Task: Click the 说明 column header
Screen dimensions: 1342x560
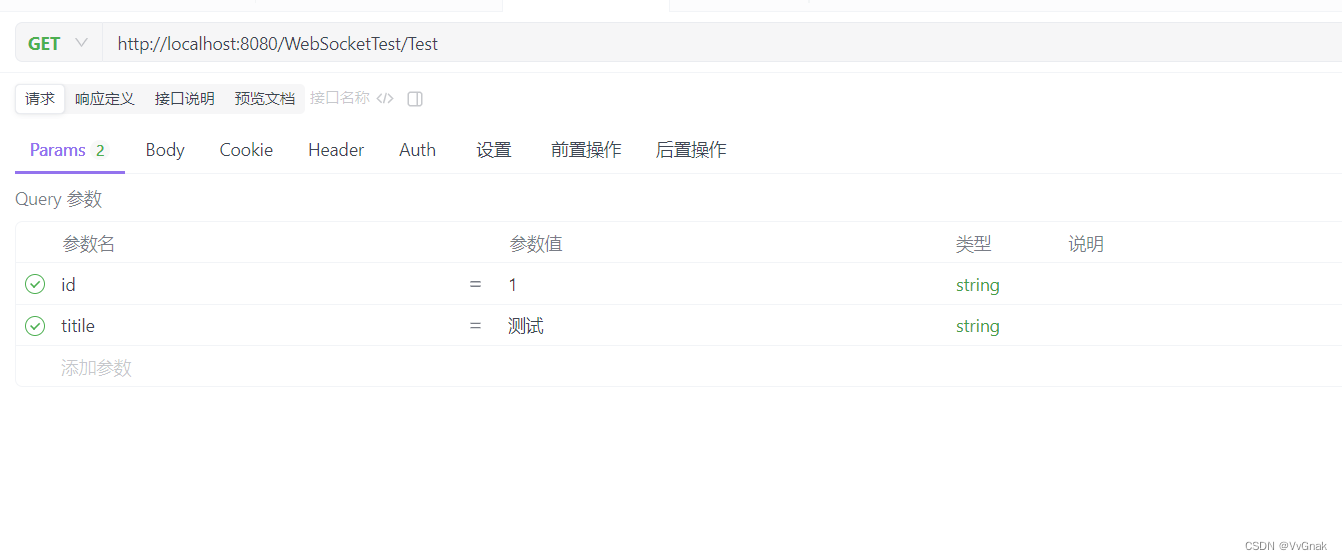Action: click(1086, 244)
